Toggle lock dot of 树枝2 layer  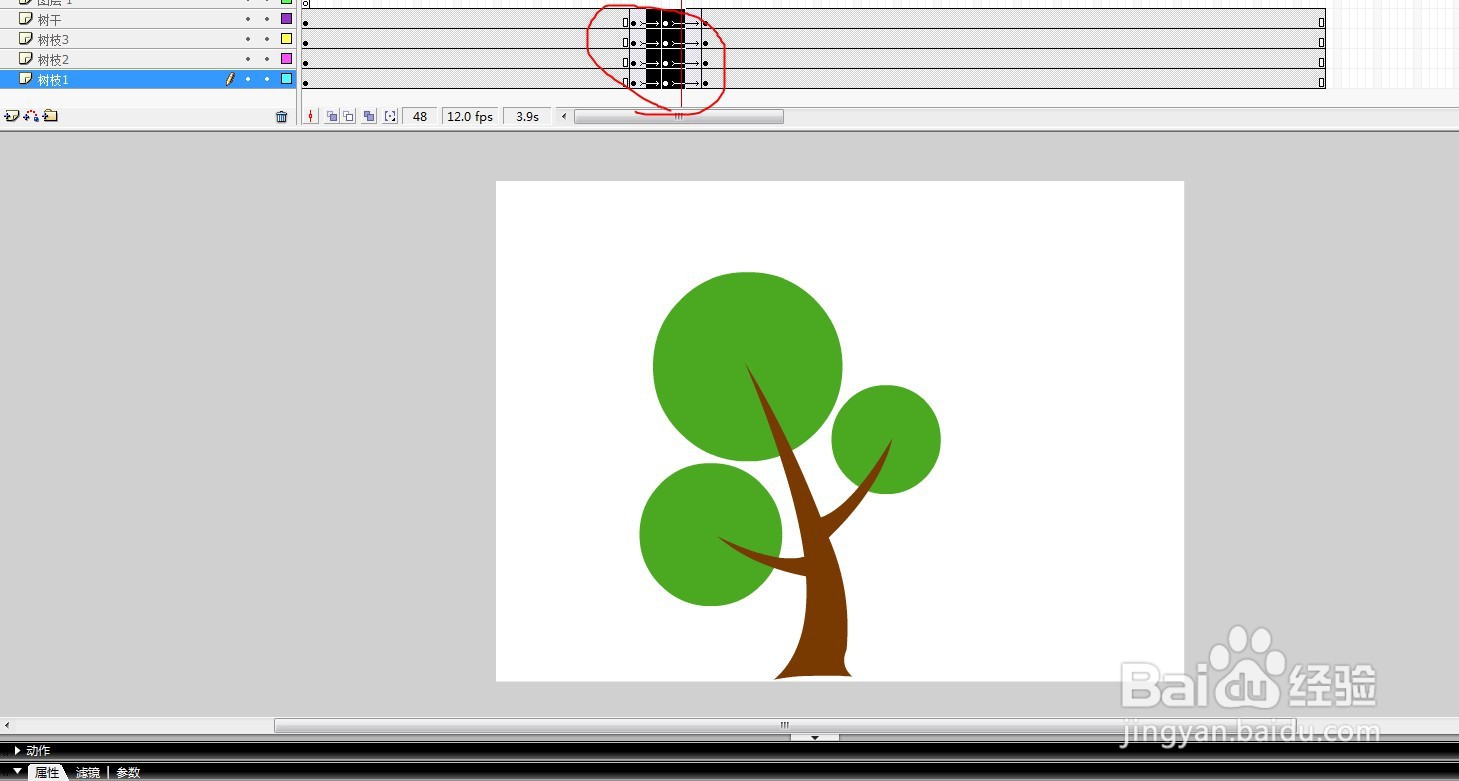tap(267, 59)
